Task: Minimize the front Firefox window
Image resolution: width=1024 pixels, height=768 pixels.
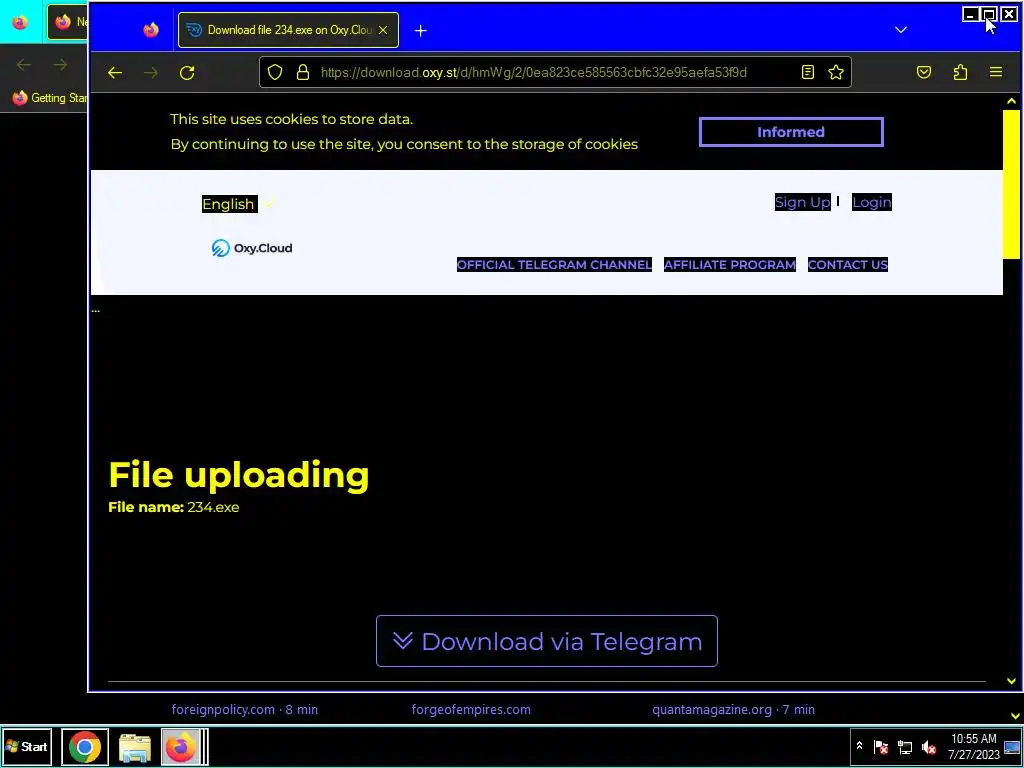Action: point(970,14)
